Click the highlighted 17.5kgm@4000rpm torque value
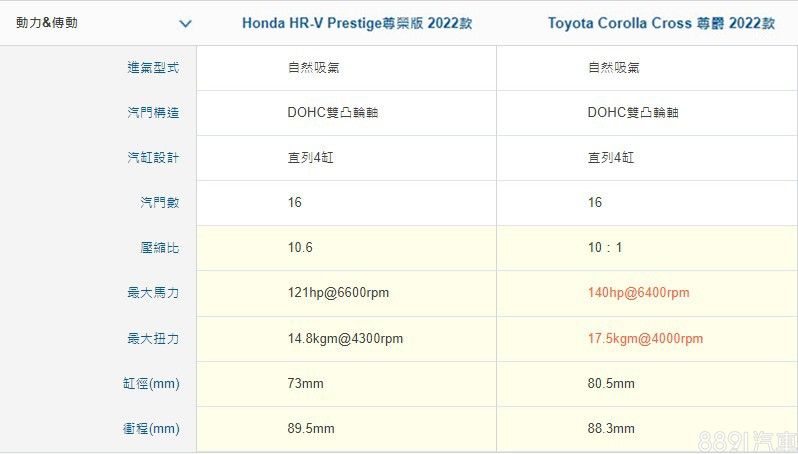 click(645, 339)
